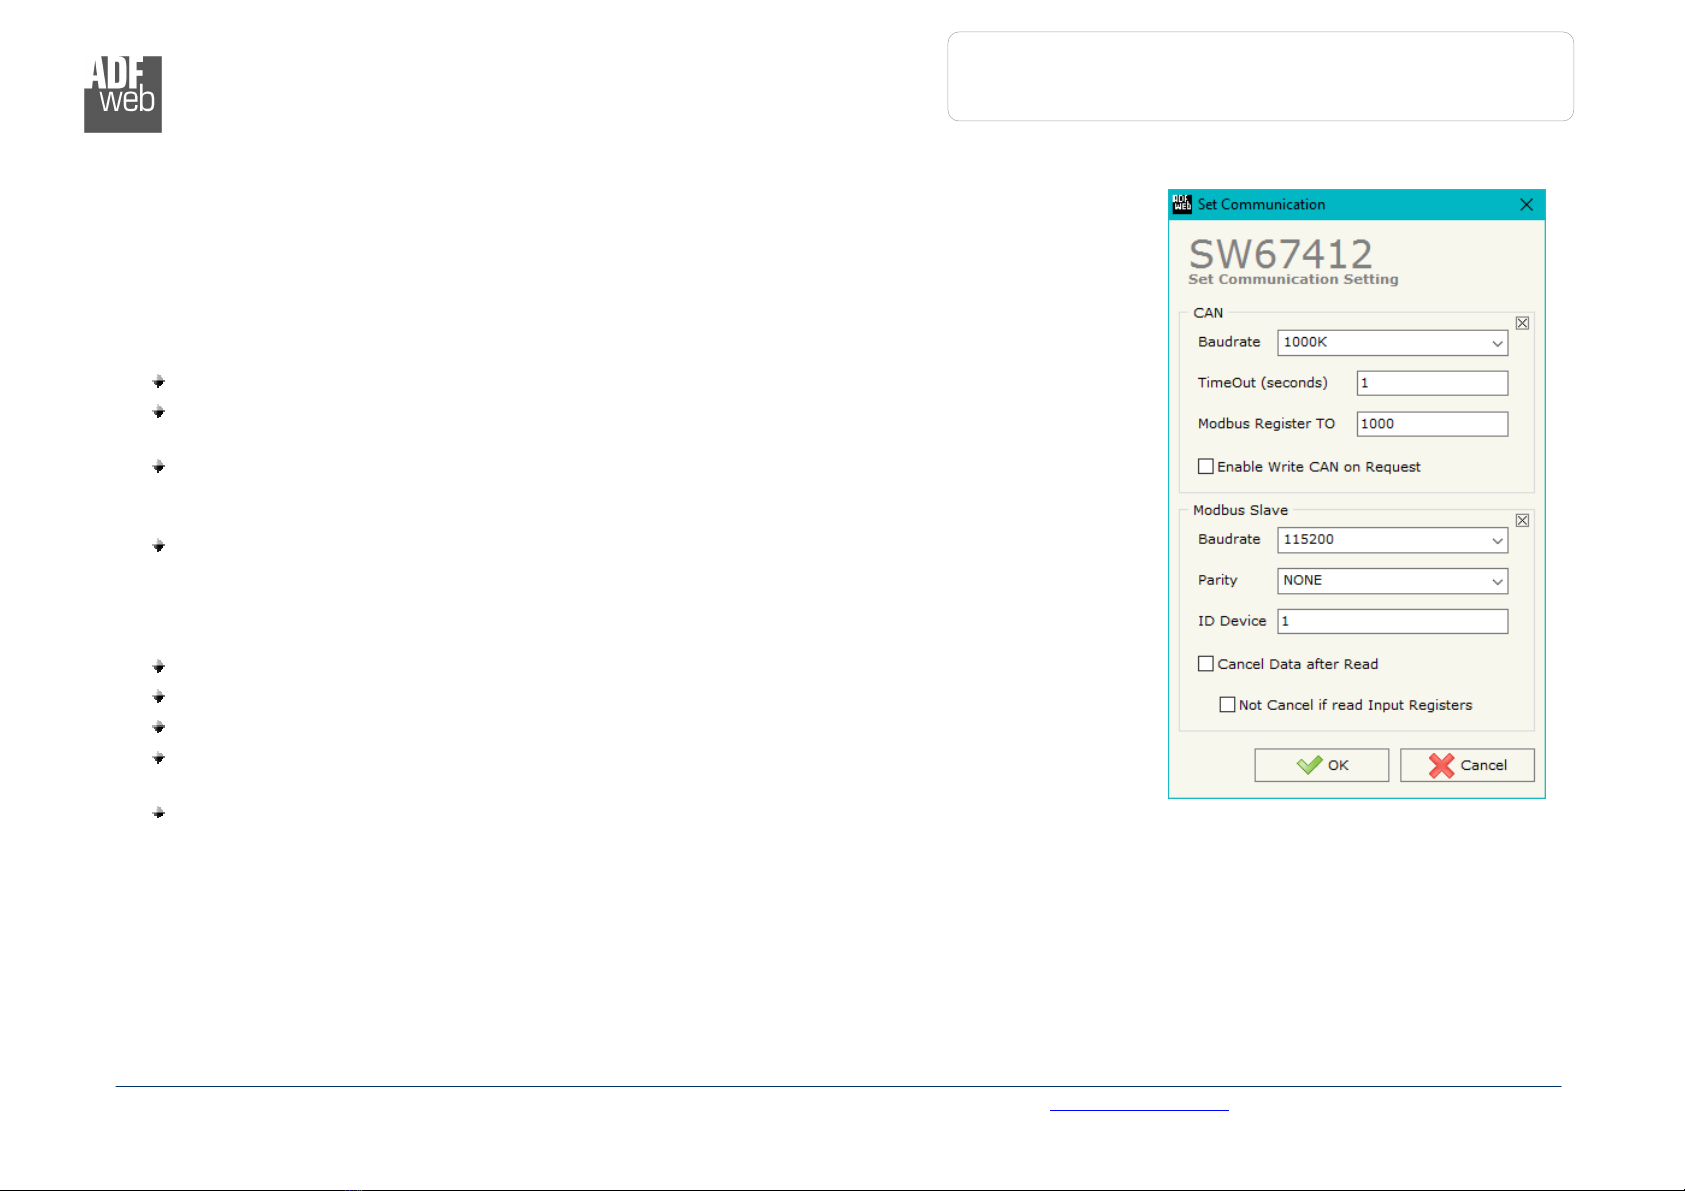
Task: Toggle Cancel Data after Read checkbox
Action: 1206,663
